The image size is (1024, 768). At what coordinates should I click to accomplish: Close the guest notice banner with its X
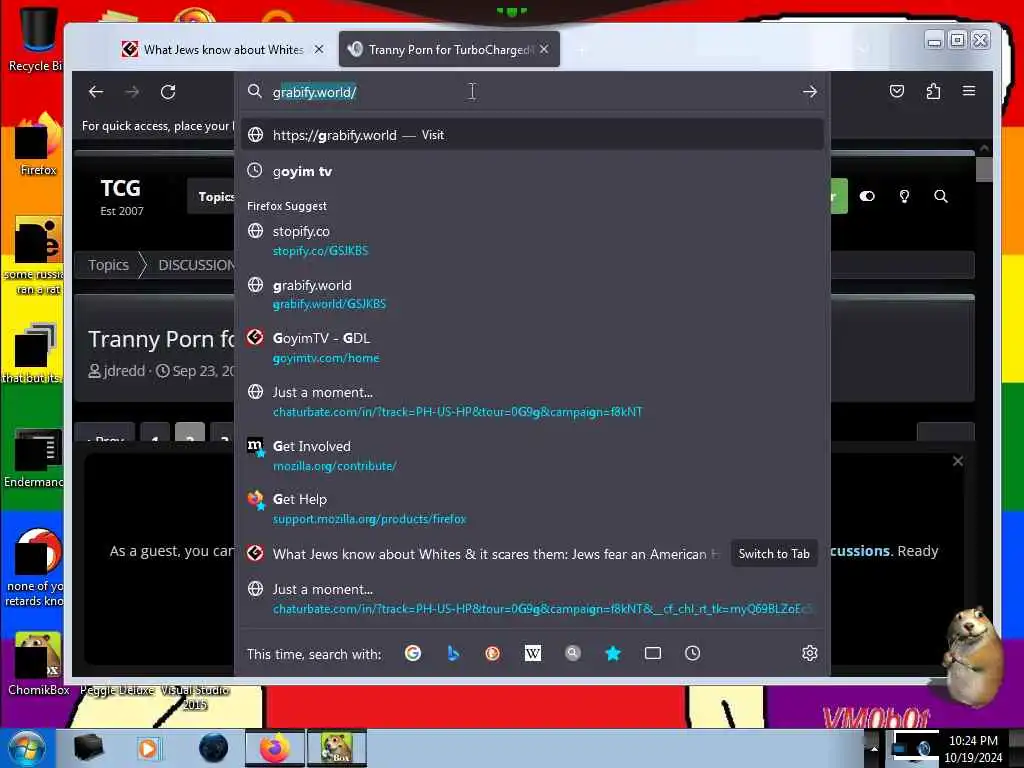pyautogui.click(x=958, y=461)
